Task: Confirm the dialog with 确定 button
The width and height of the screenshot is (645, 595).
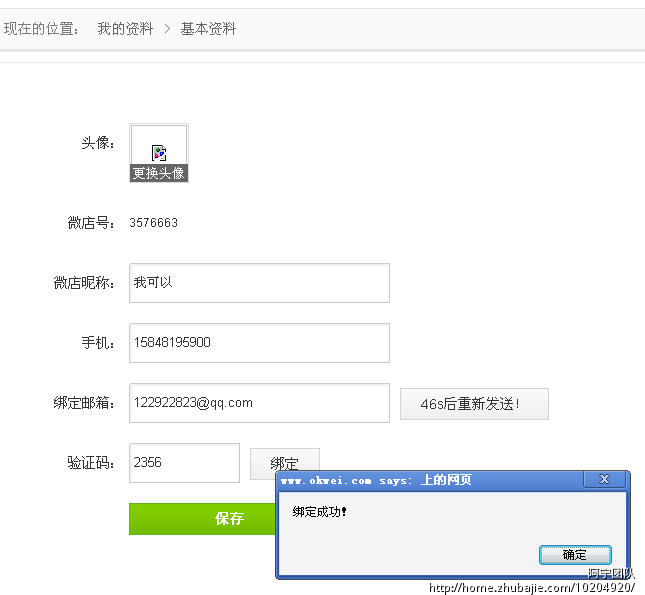Action: [x=575, y=555]
